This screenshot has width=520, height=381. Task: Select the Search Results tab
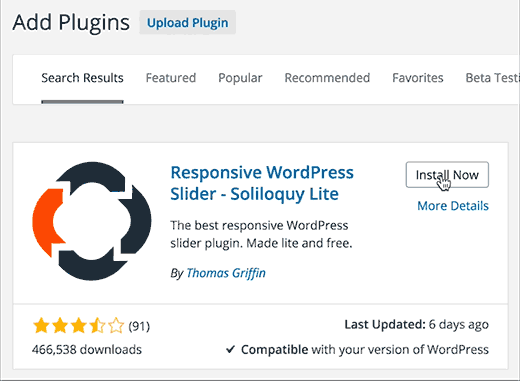coord(82,78)
